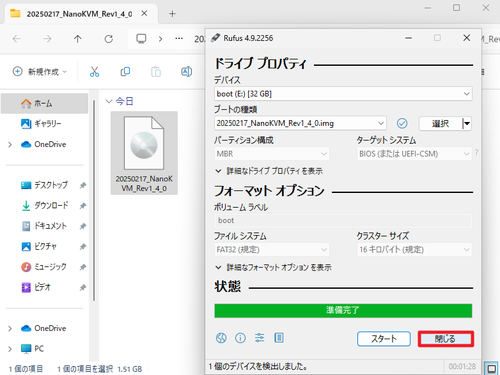Viewport: 500px width, 375px height.
Task: Show the Rufus log icon
Action: click(279, 338)
